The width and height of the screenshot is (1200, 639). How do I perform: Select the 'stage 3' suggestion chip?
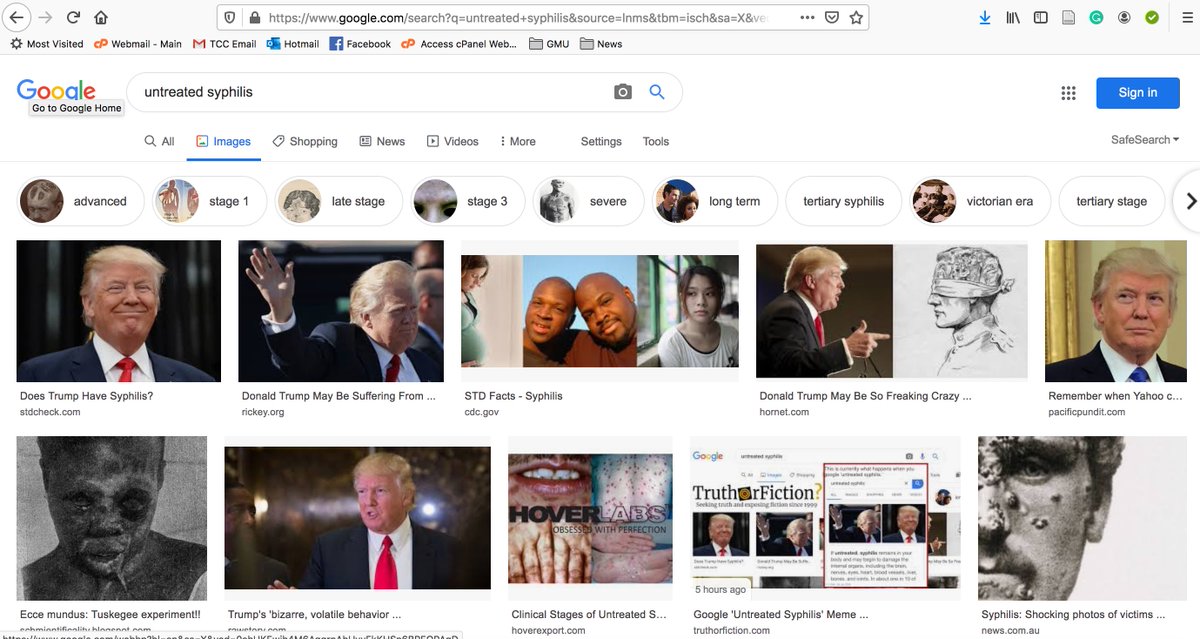pos(467,201)
